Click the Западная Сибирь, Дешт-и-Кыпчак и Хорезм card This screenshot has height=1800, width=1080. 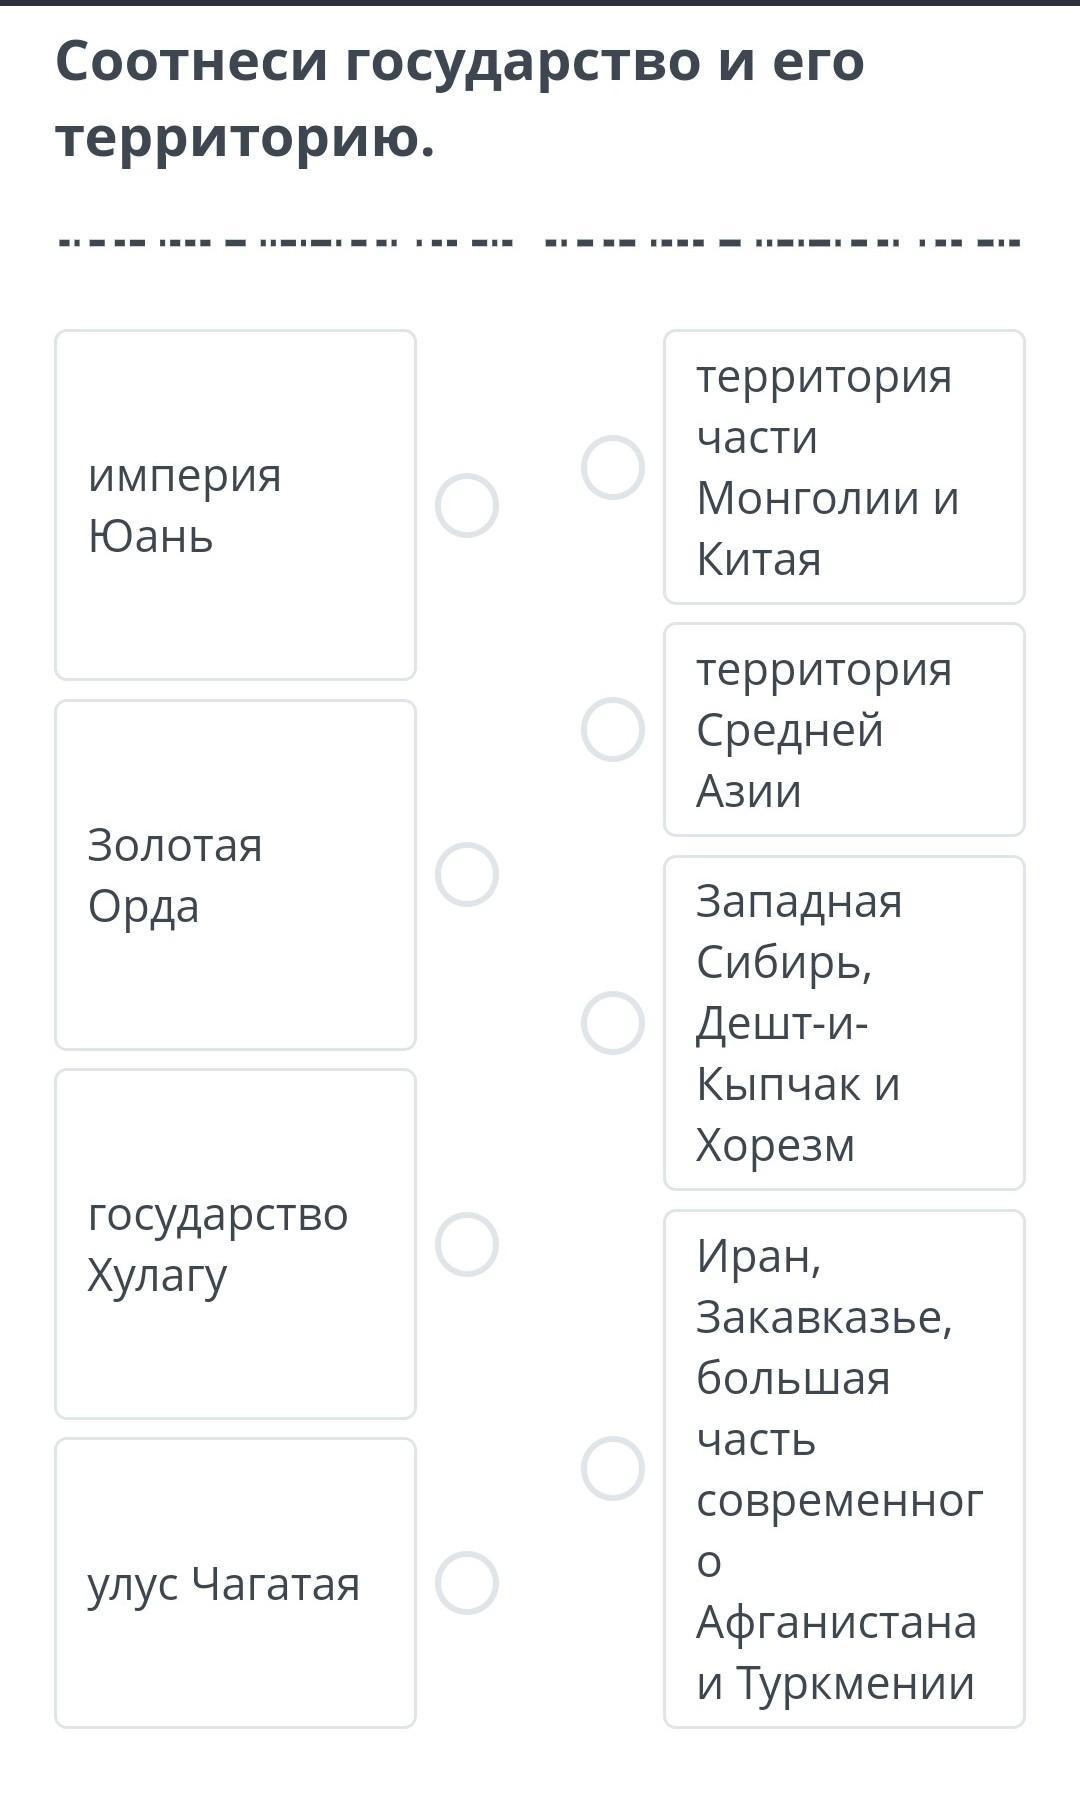[x=844, y=1022]
